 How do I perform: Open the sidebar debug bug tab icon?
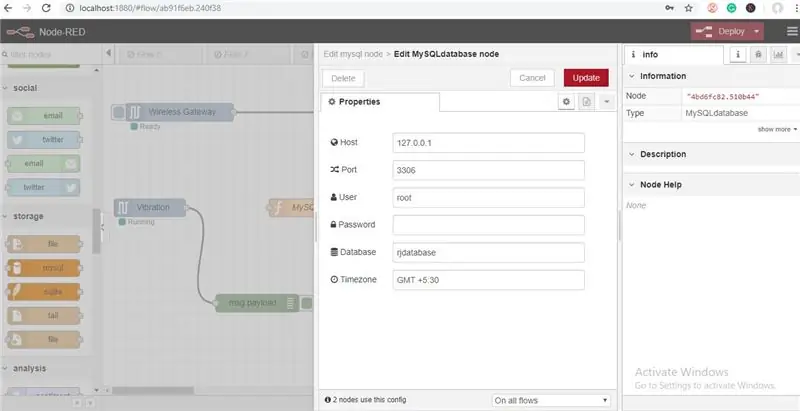(758, 55)
